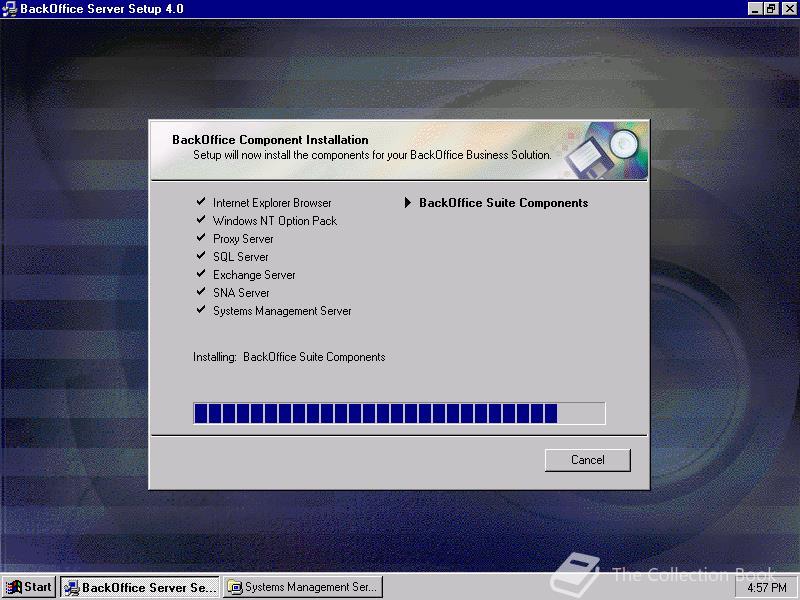800x600 pixels.
Task: Click the Cancel button
Action: point(587,460)
